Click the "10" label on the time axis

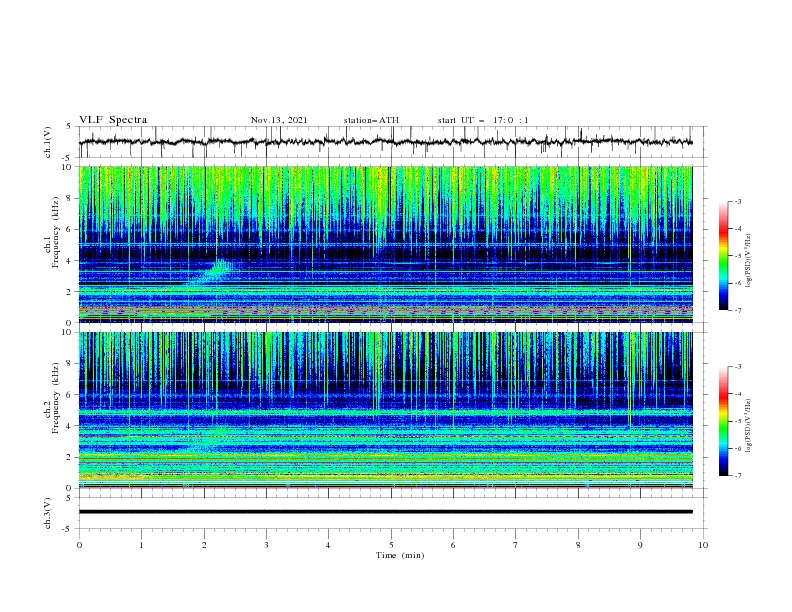pos(703,545)
